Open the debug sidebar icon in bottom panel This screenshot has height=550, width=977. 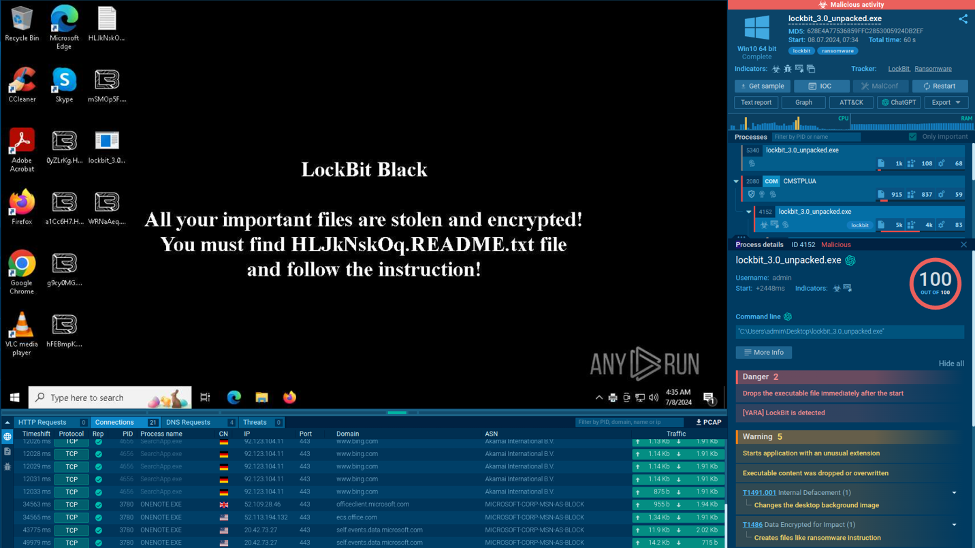tap(7, 467)
